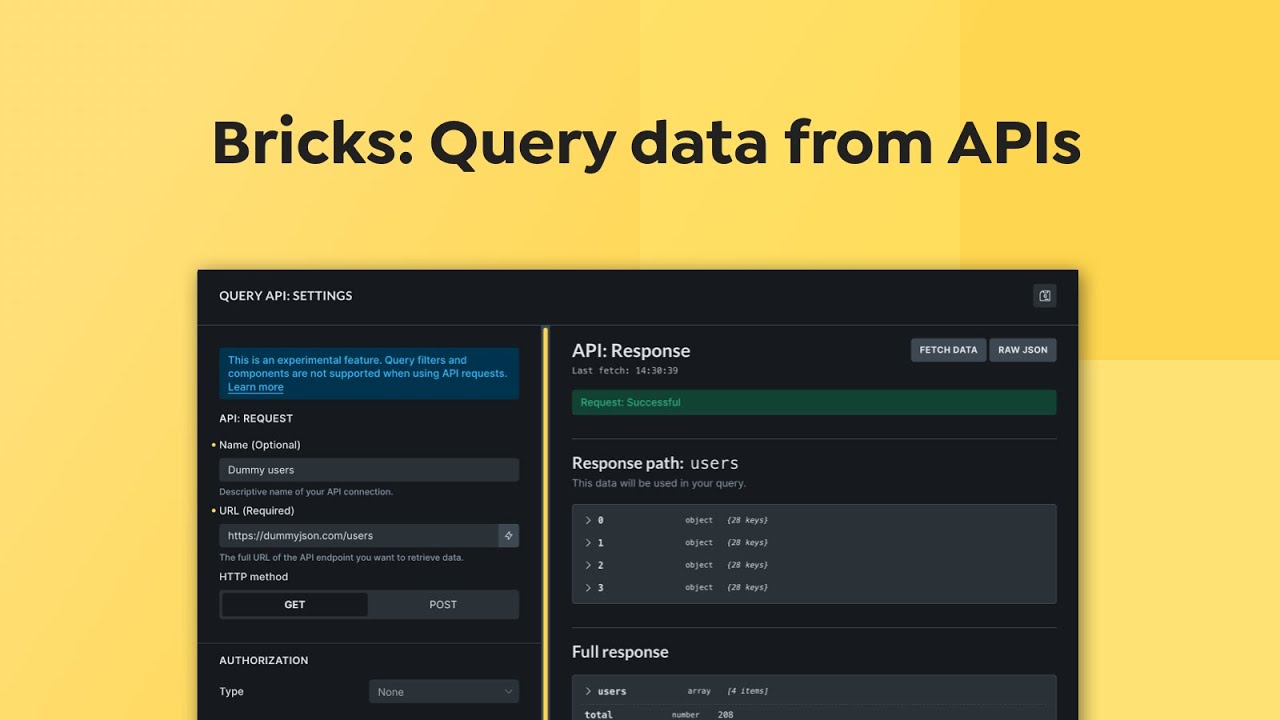
Task: Open the Raw JSON view
Action: tap(1022, 350)
